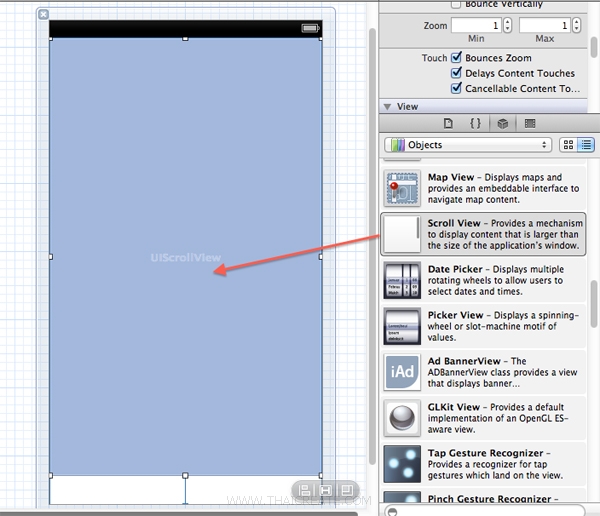Click the Tap Gesture Recognizer description
Image resolution: width=600 pixels, height=516 pixels.
pos(495,464)
